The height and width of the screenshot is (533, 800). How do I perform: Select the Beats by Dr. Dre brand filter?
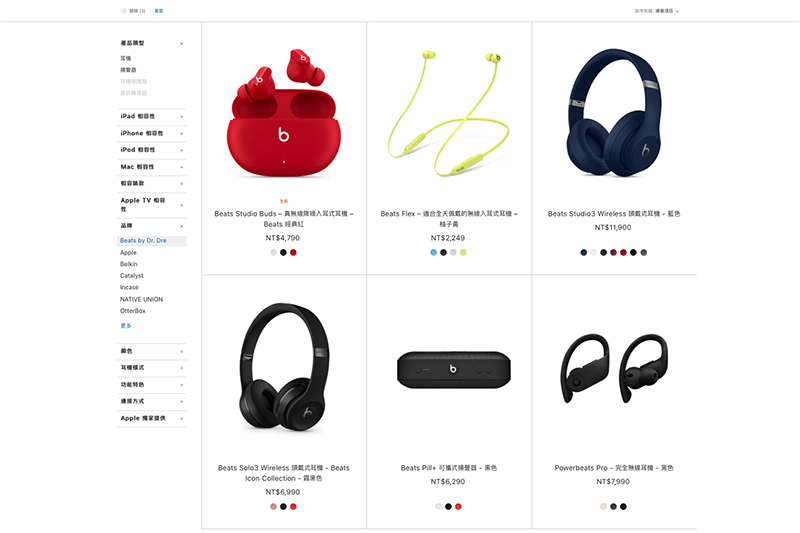tap(143, 241)
